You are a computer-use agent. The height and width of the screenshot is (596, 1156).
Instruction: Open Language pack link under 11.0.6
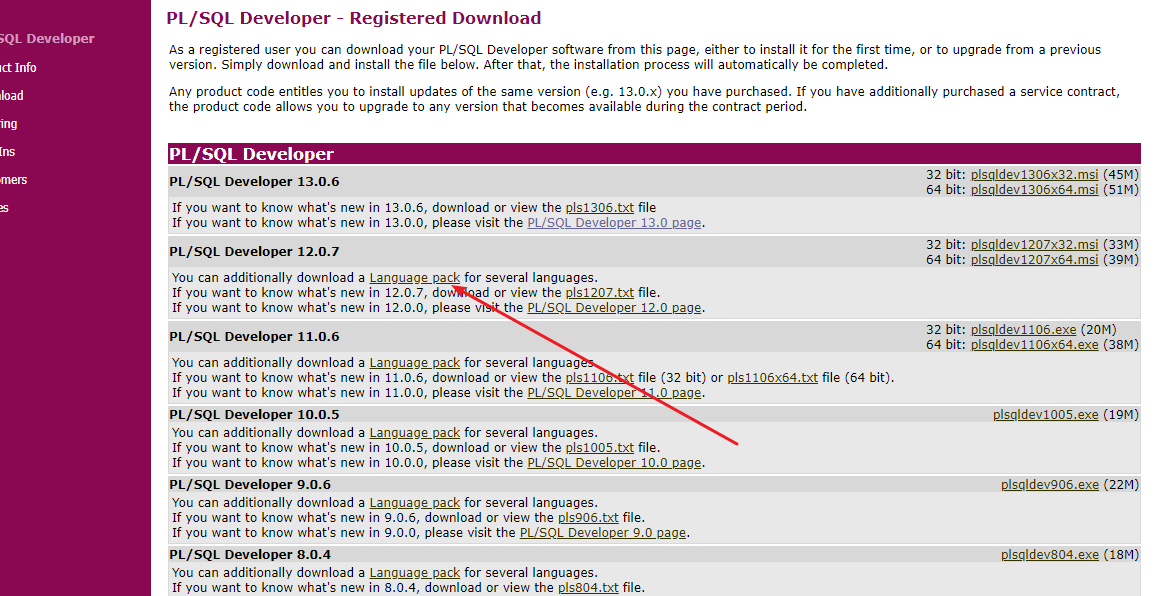pyautogui.click(x=414, y=363)
